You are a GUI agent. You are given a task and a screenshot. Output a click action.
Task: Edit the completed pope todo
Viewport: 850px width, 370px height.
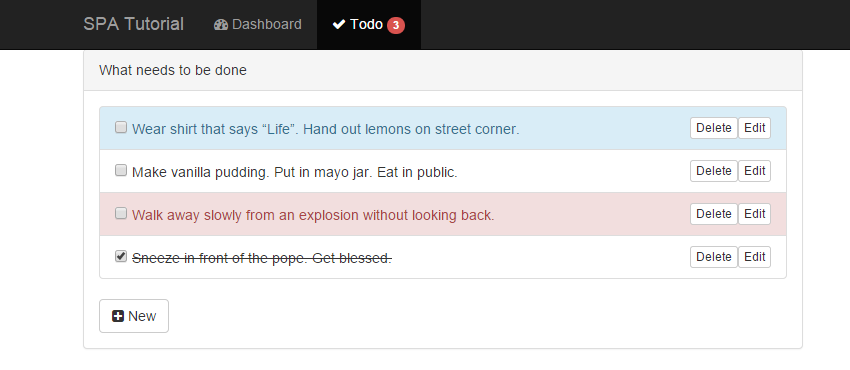click(x=755, y=257)
